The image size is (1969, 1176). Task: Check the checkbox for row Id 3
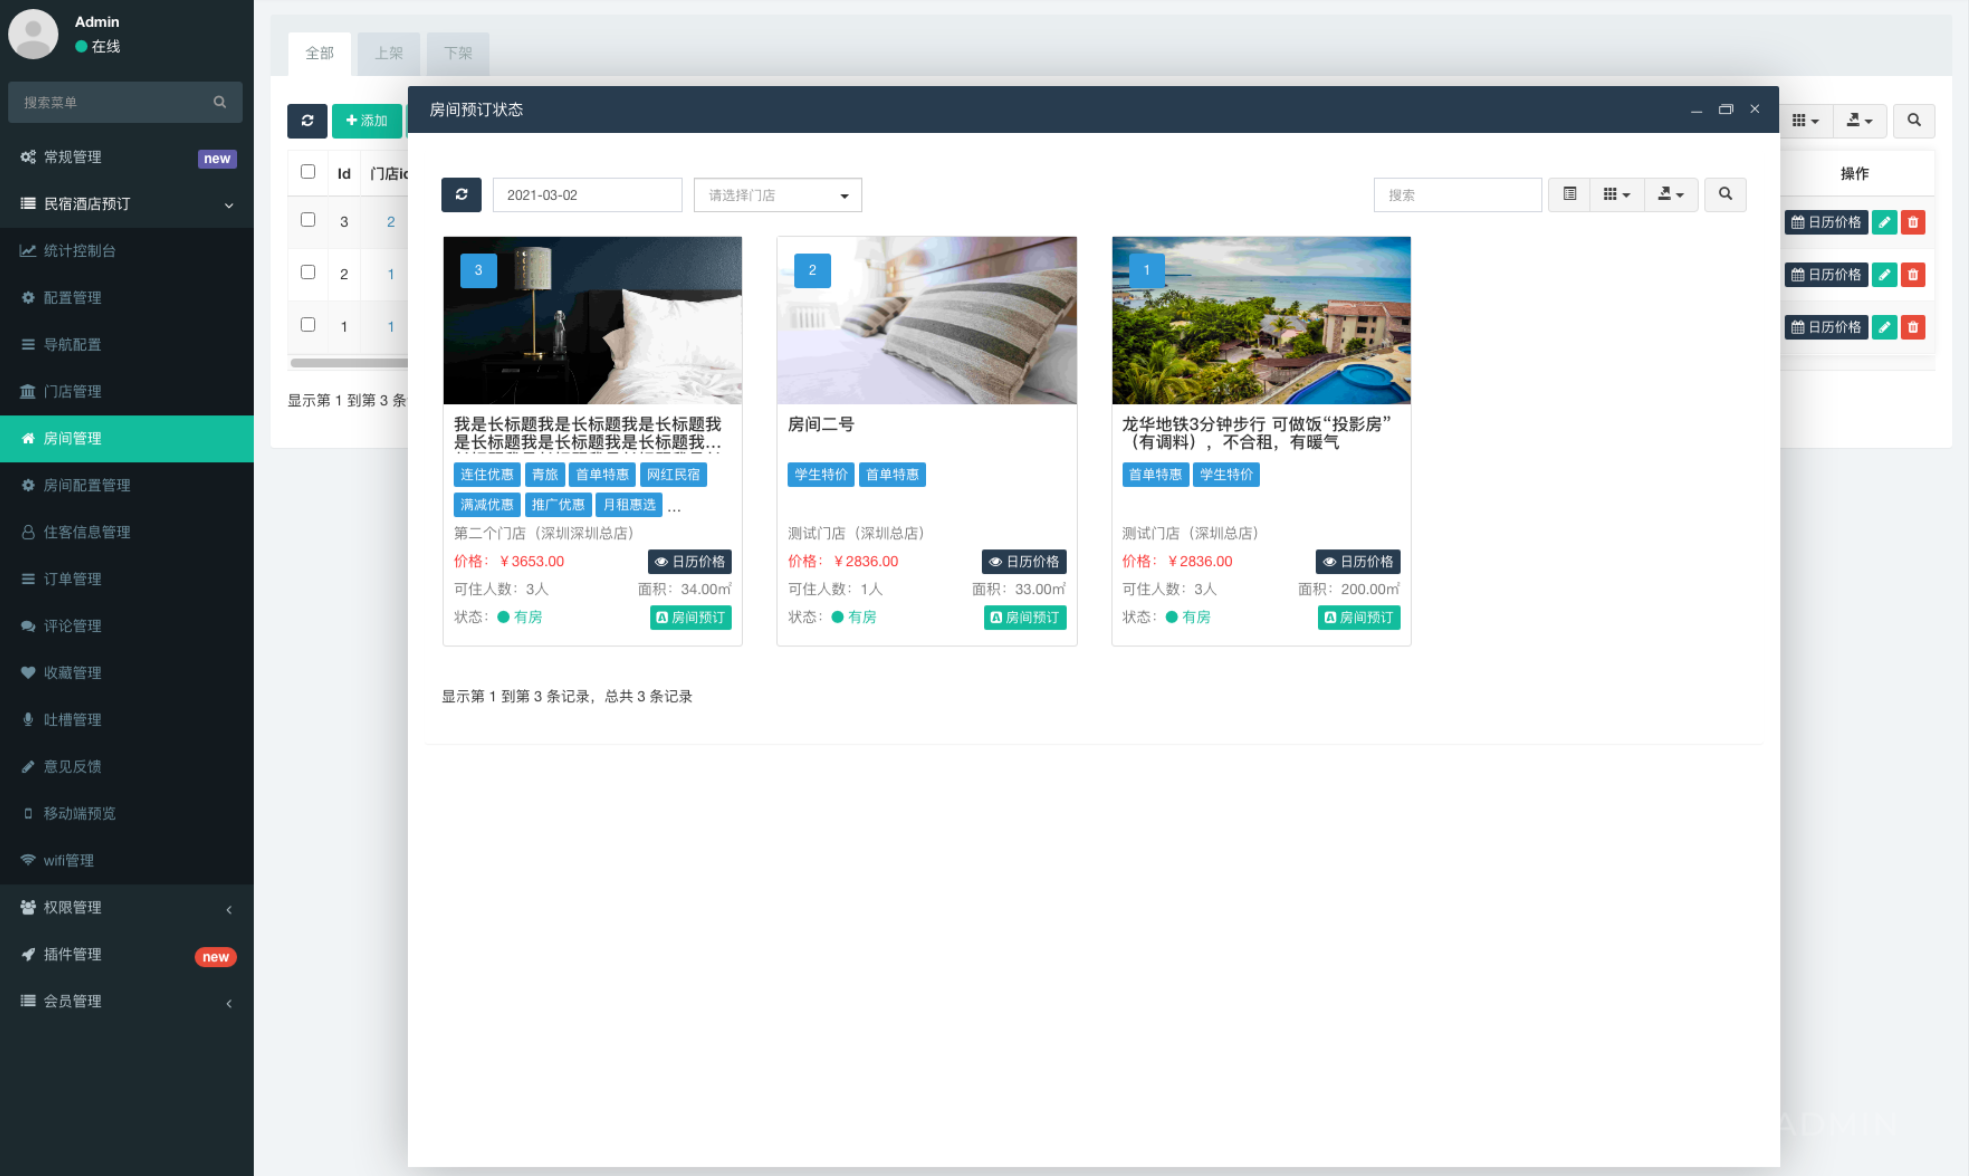[308, 220]
